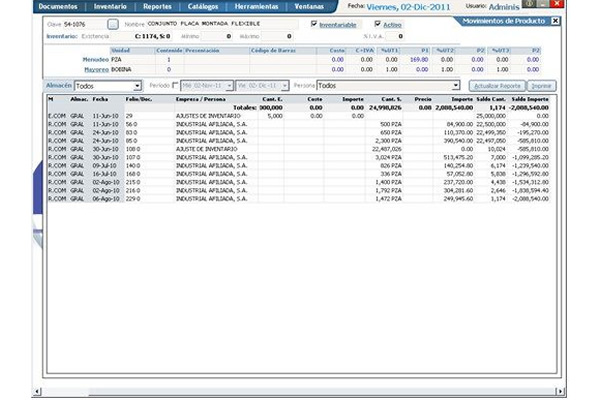Toggle the Inventariable checkbox
The image size is (600, 400).
(x=314, y=23)
